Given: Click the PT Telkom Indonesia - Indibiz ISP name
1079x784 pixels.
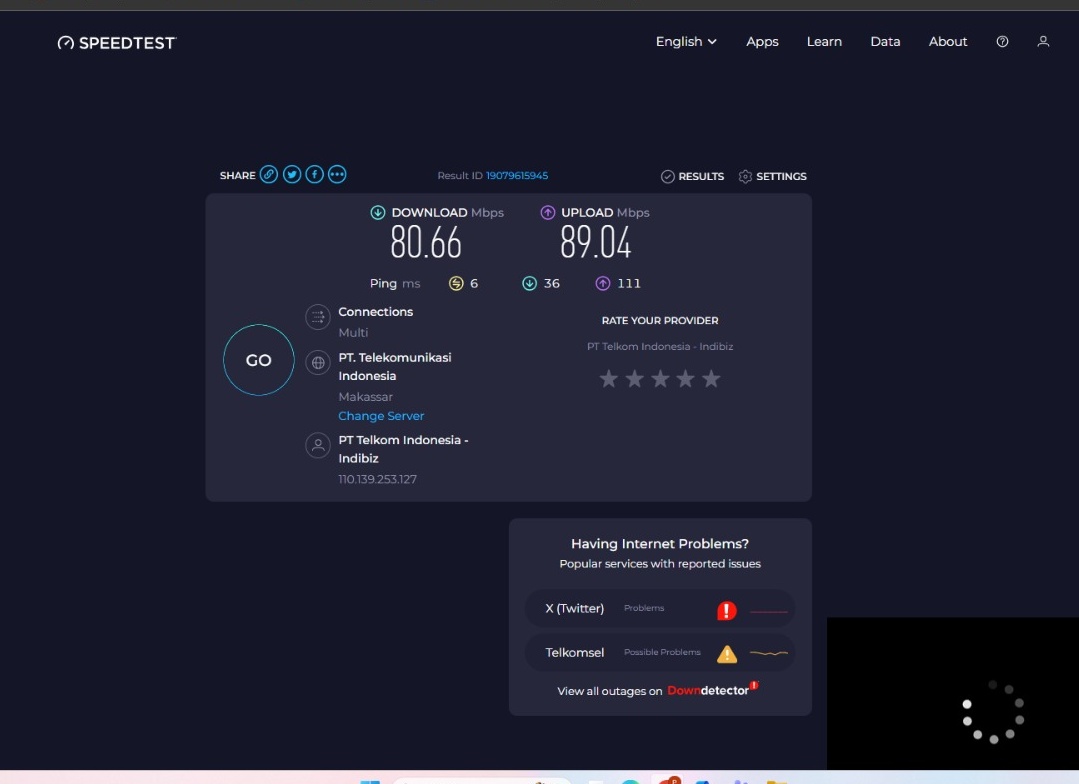Looking at the screenshot, I should (403, 449).
